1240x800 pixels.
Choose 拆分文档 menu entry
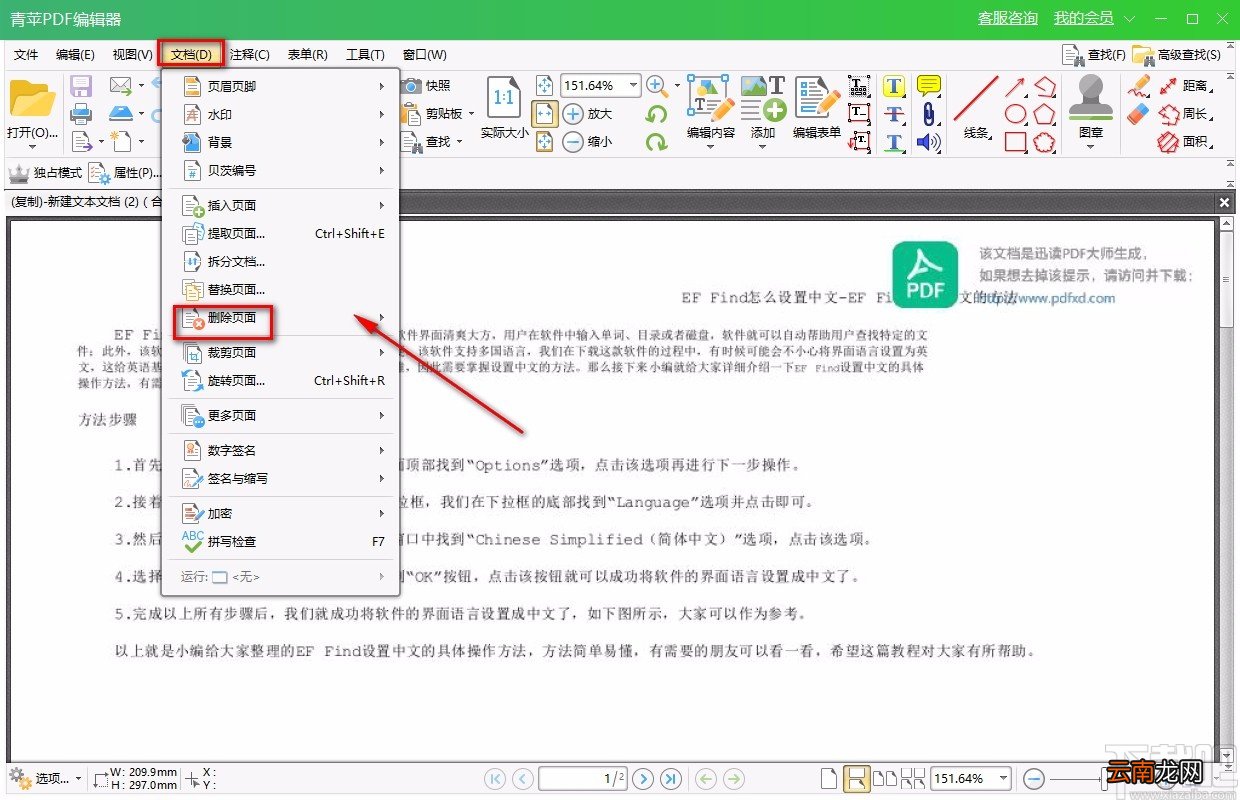(282, 261)
